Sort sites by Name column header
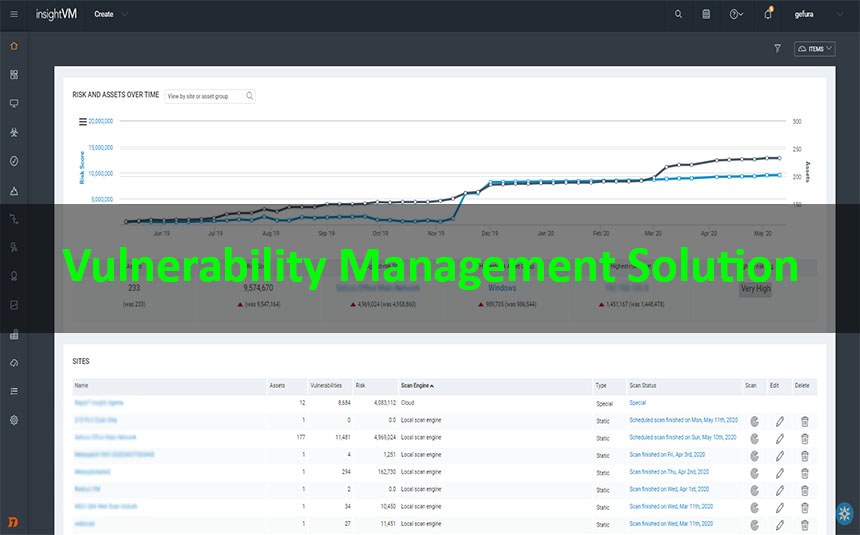This screenshot has width=860, height=535. point(81,386)
